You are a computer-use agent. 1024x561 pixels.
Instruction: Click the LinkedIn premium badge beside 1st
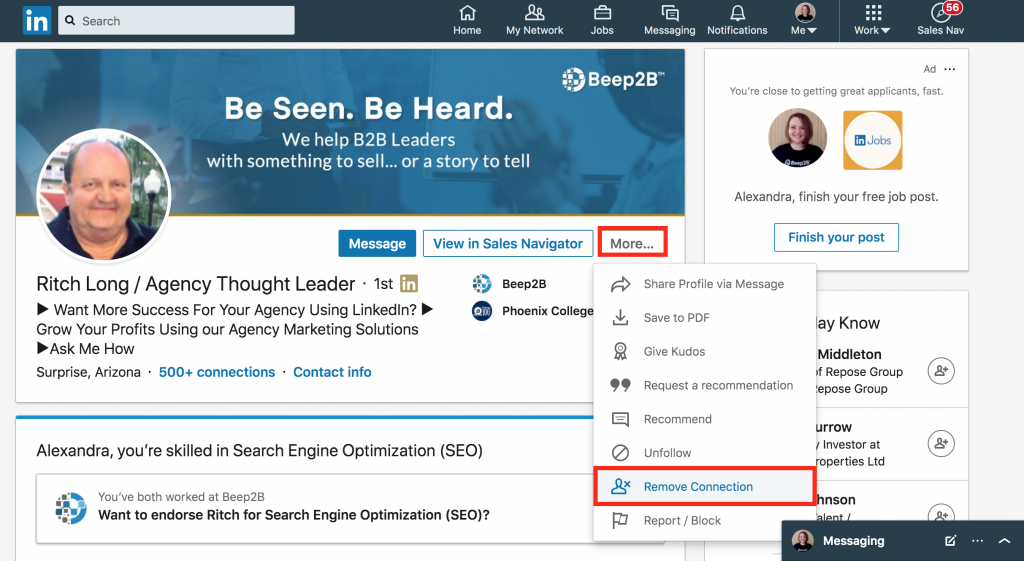click(x=409, y=283)
